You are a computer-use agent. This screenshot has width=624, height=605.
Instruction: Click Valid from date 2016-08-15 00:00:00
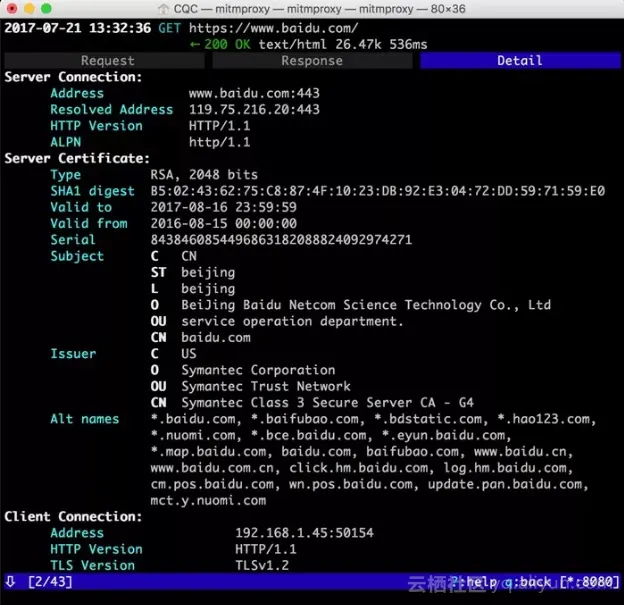pos(224,224)
